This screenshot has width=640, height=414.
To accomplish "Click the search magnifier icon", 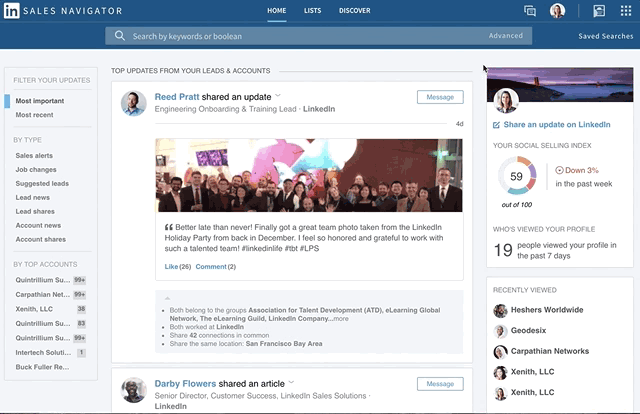I will click(120, 36).
